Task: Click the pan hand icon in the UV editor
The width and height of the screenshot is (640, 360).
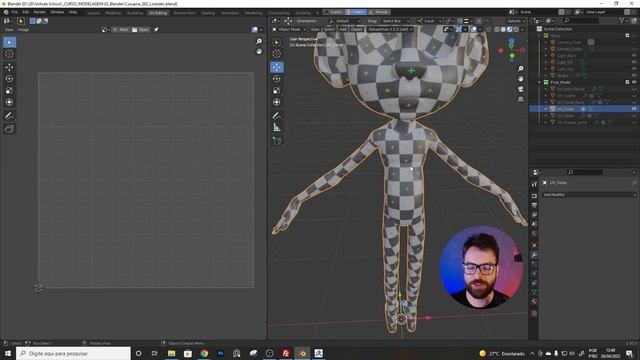Action: (x=259, y=51)
